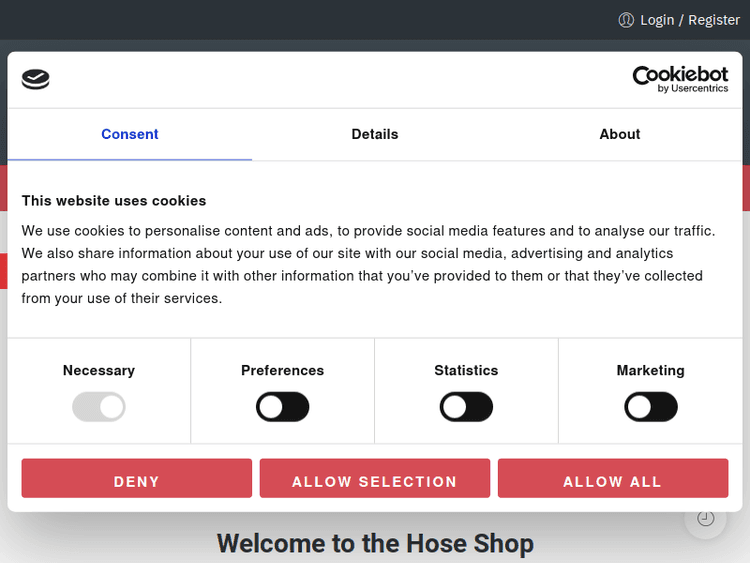Viewport: 750px width, 563px height.
Task: Open the Cookiebot by Usercentrics logo link
Action: pyautogui.click(x=680, y=79)
